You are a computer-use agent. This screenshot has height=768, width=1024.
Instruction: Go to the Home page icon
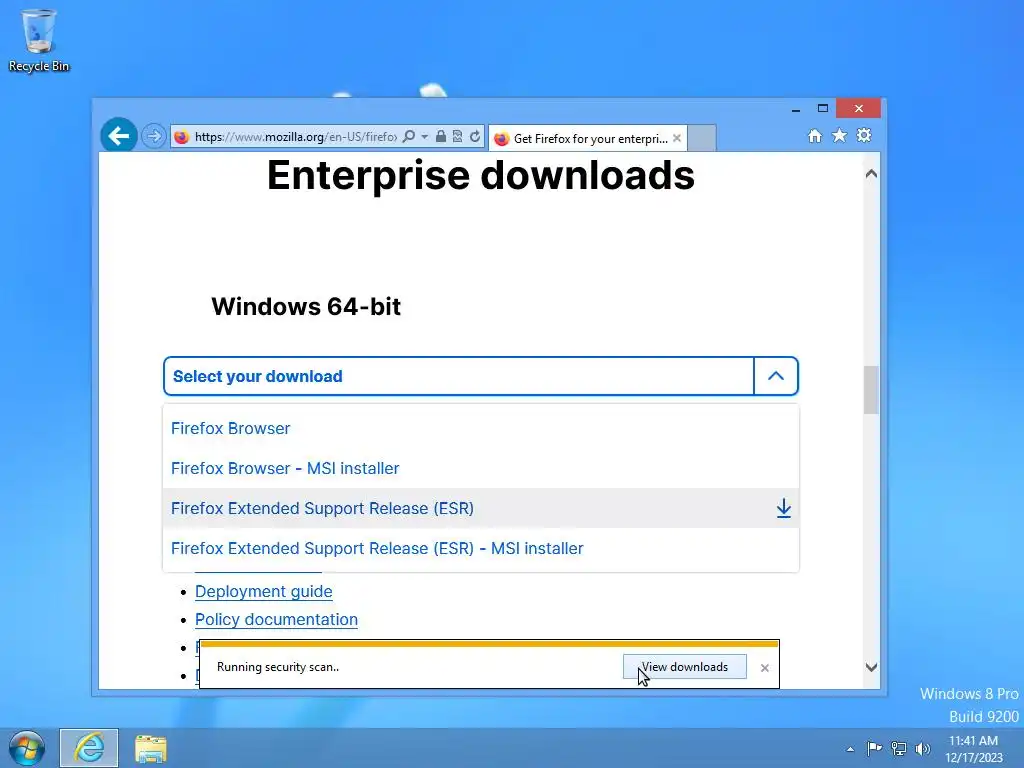pos(814,136)
